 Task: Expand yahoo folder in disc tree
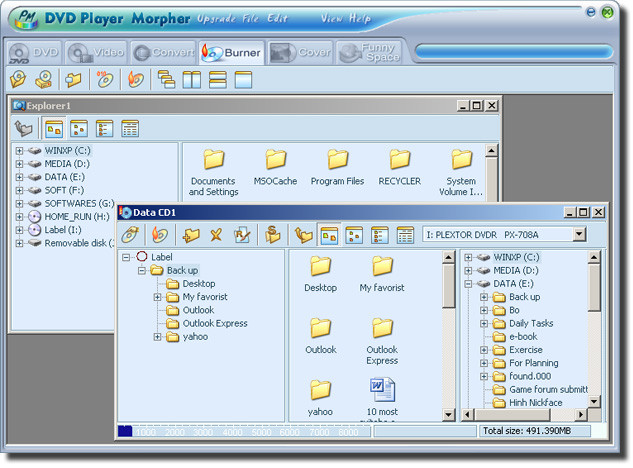[157, 337]
